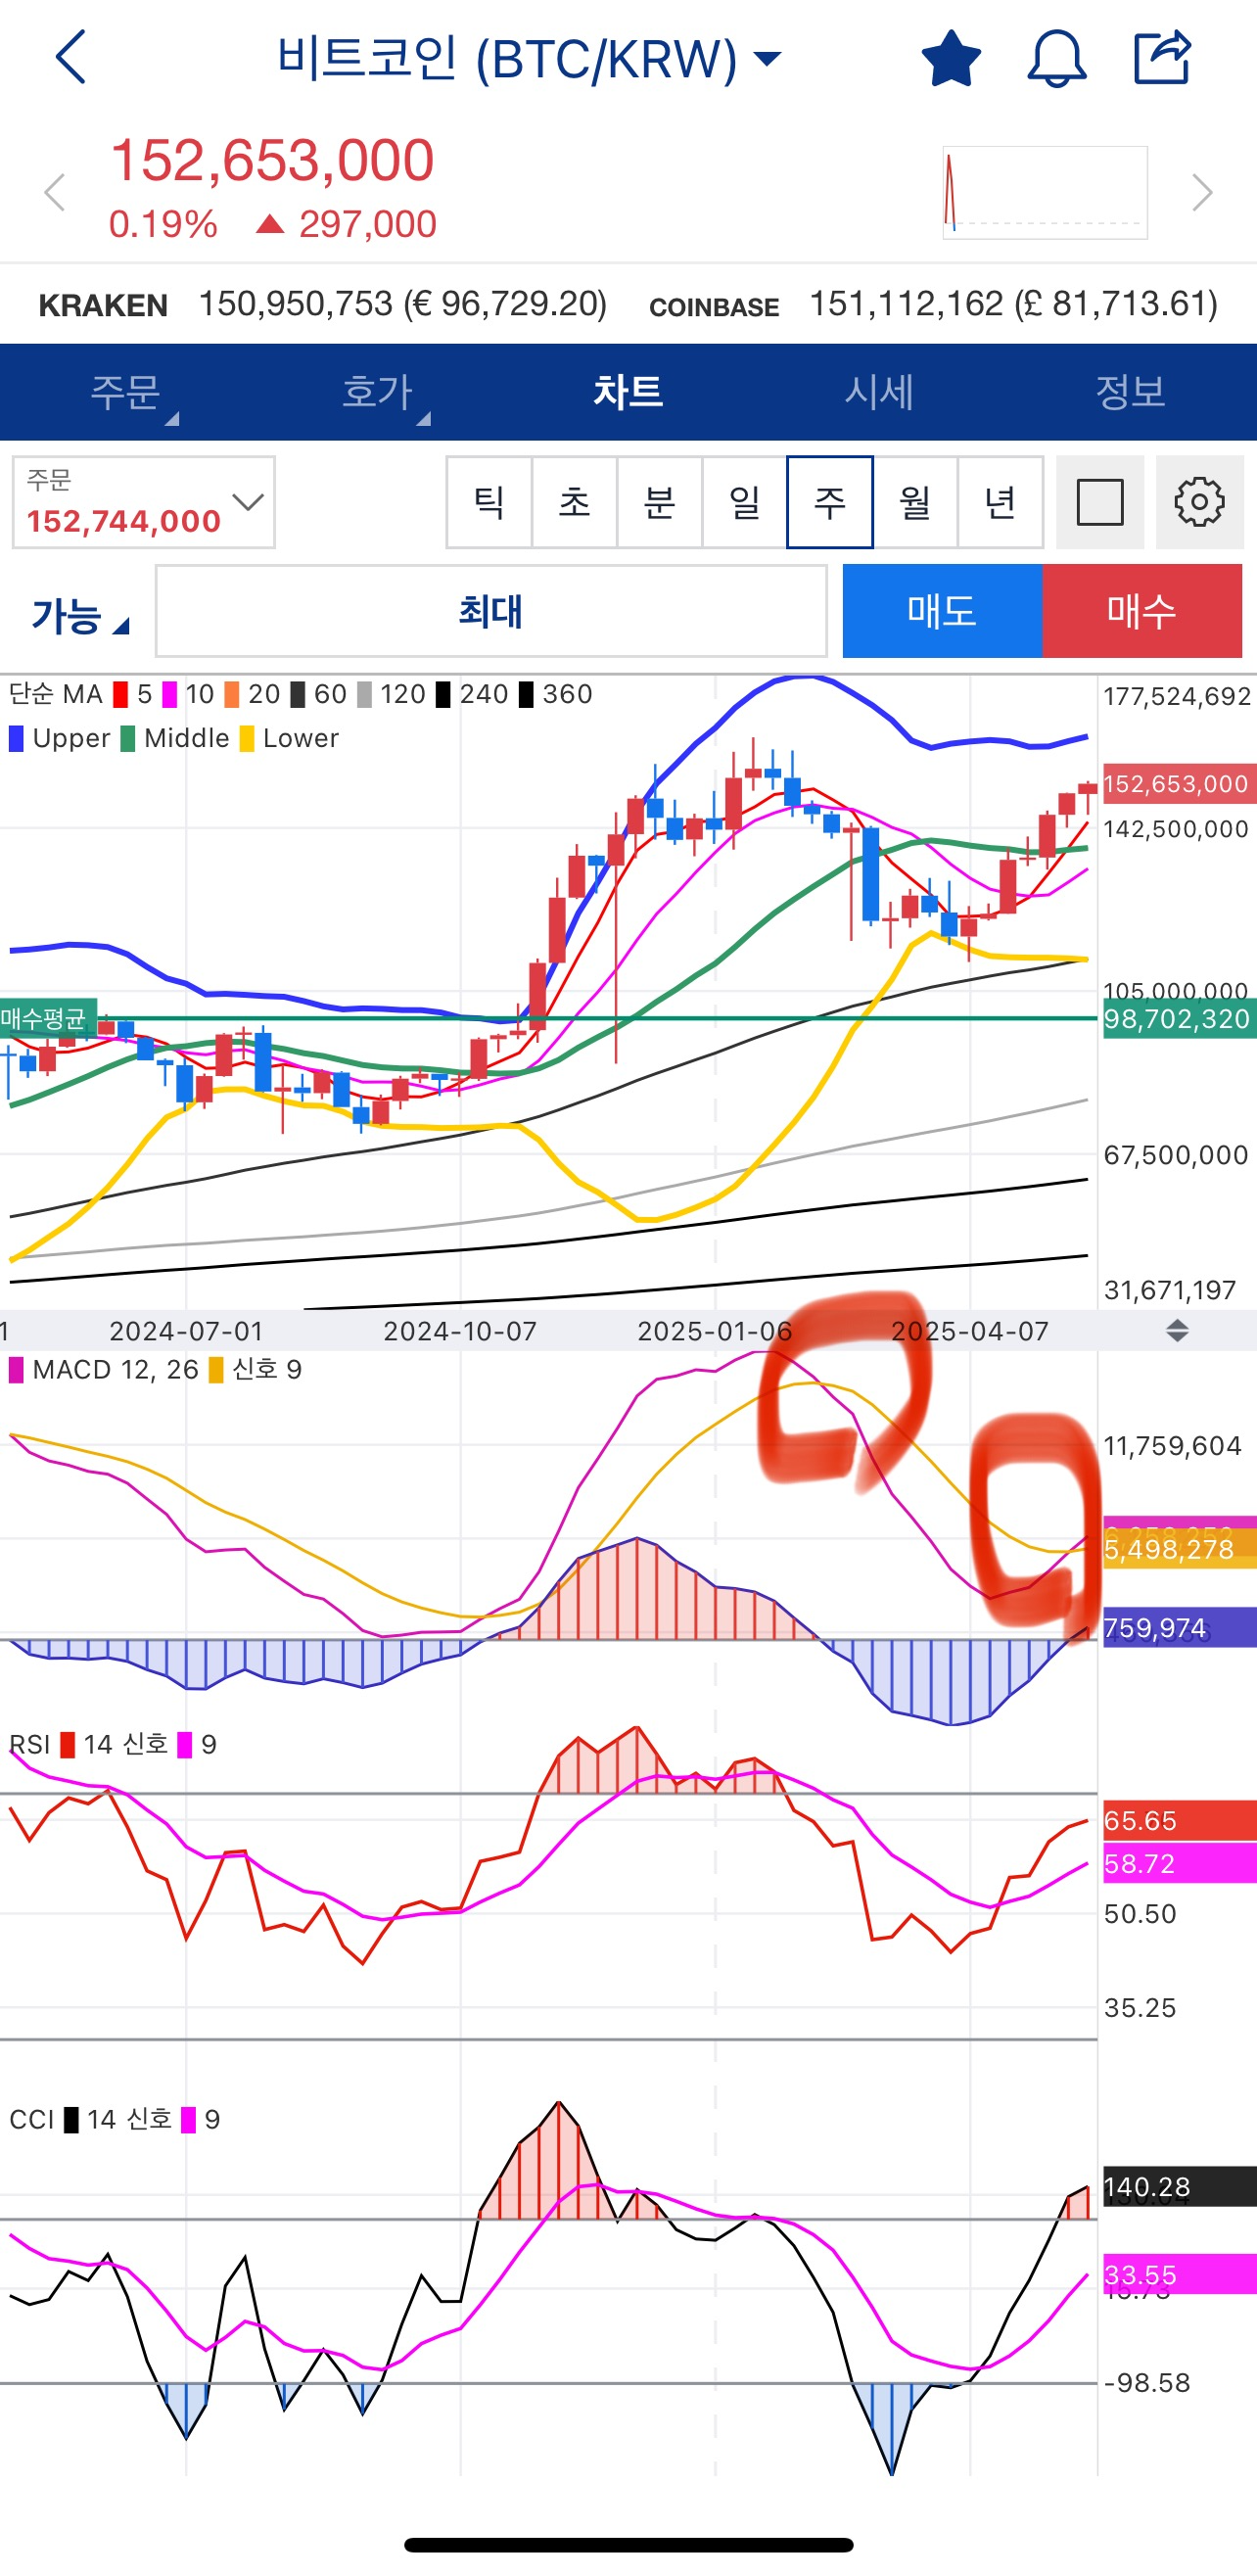Tap the red 매수 buy button
This screenshot has width=1257, height=2576.
point(1142,611)
